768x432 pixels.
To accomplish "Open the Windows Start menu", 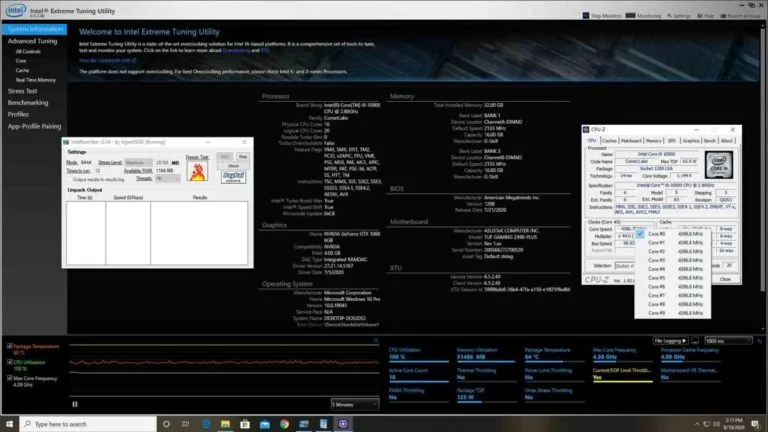I will coord(9,424).
